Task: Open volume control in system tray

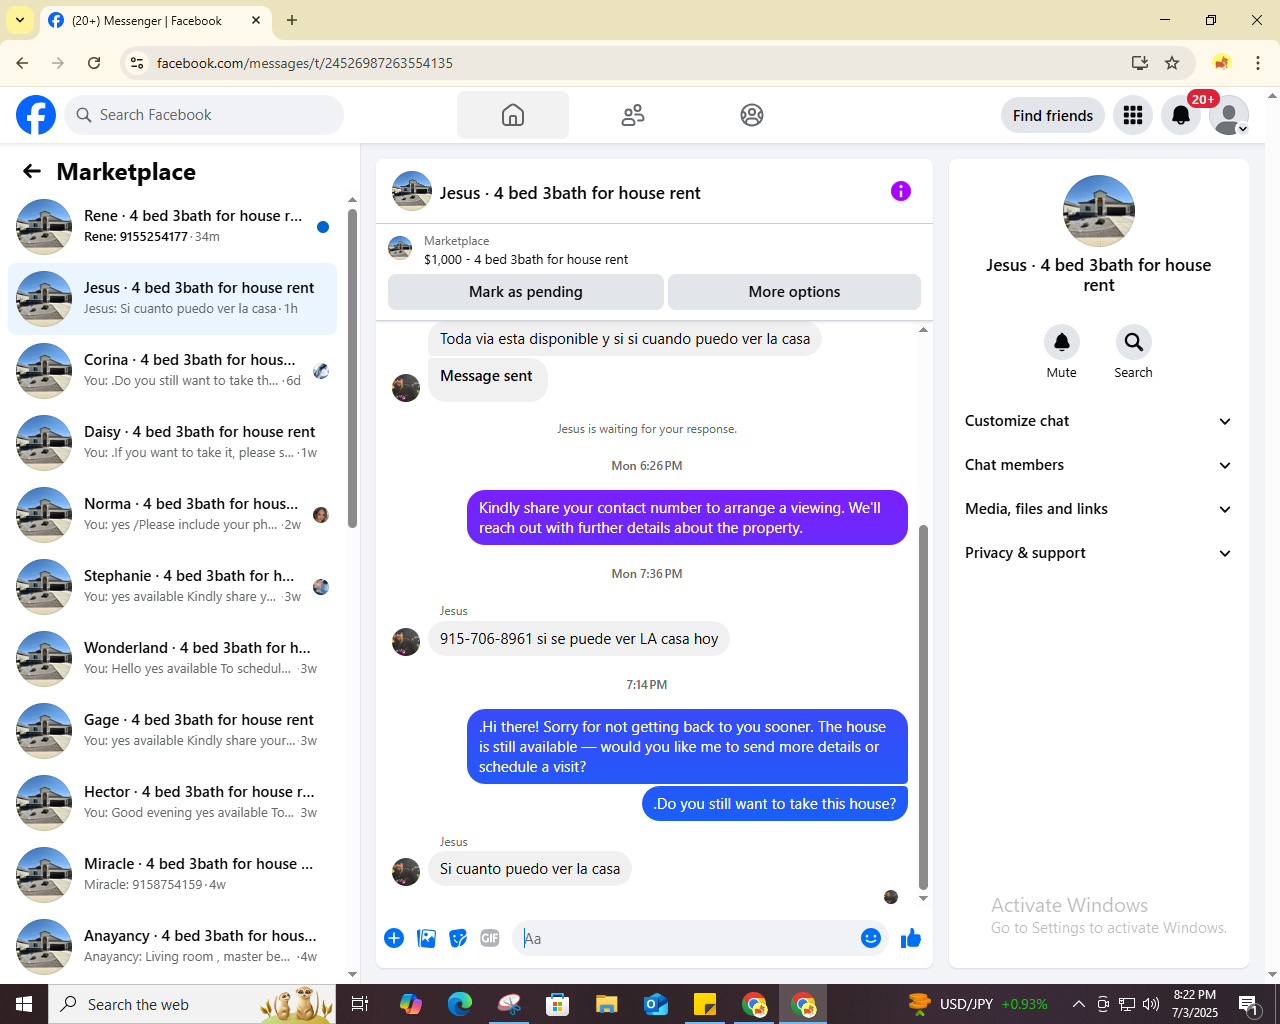Action: click(x=1151, y=1004)
